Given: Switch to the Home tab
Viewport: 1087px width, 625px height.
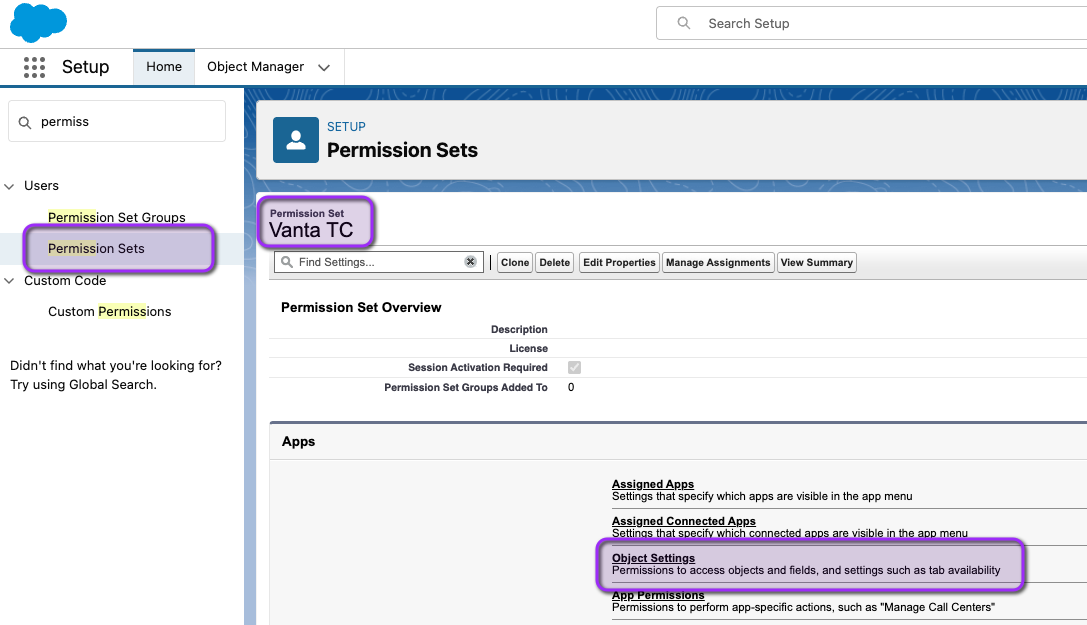Looking at the screenshot, I should pyautogui.click(x=164, y=67).
